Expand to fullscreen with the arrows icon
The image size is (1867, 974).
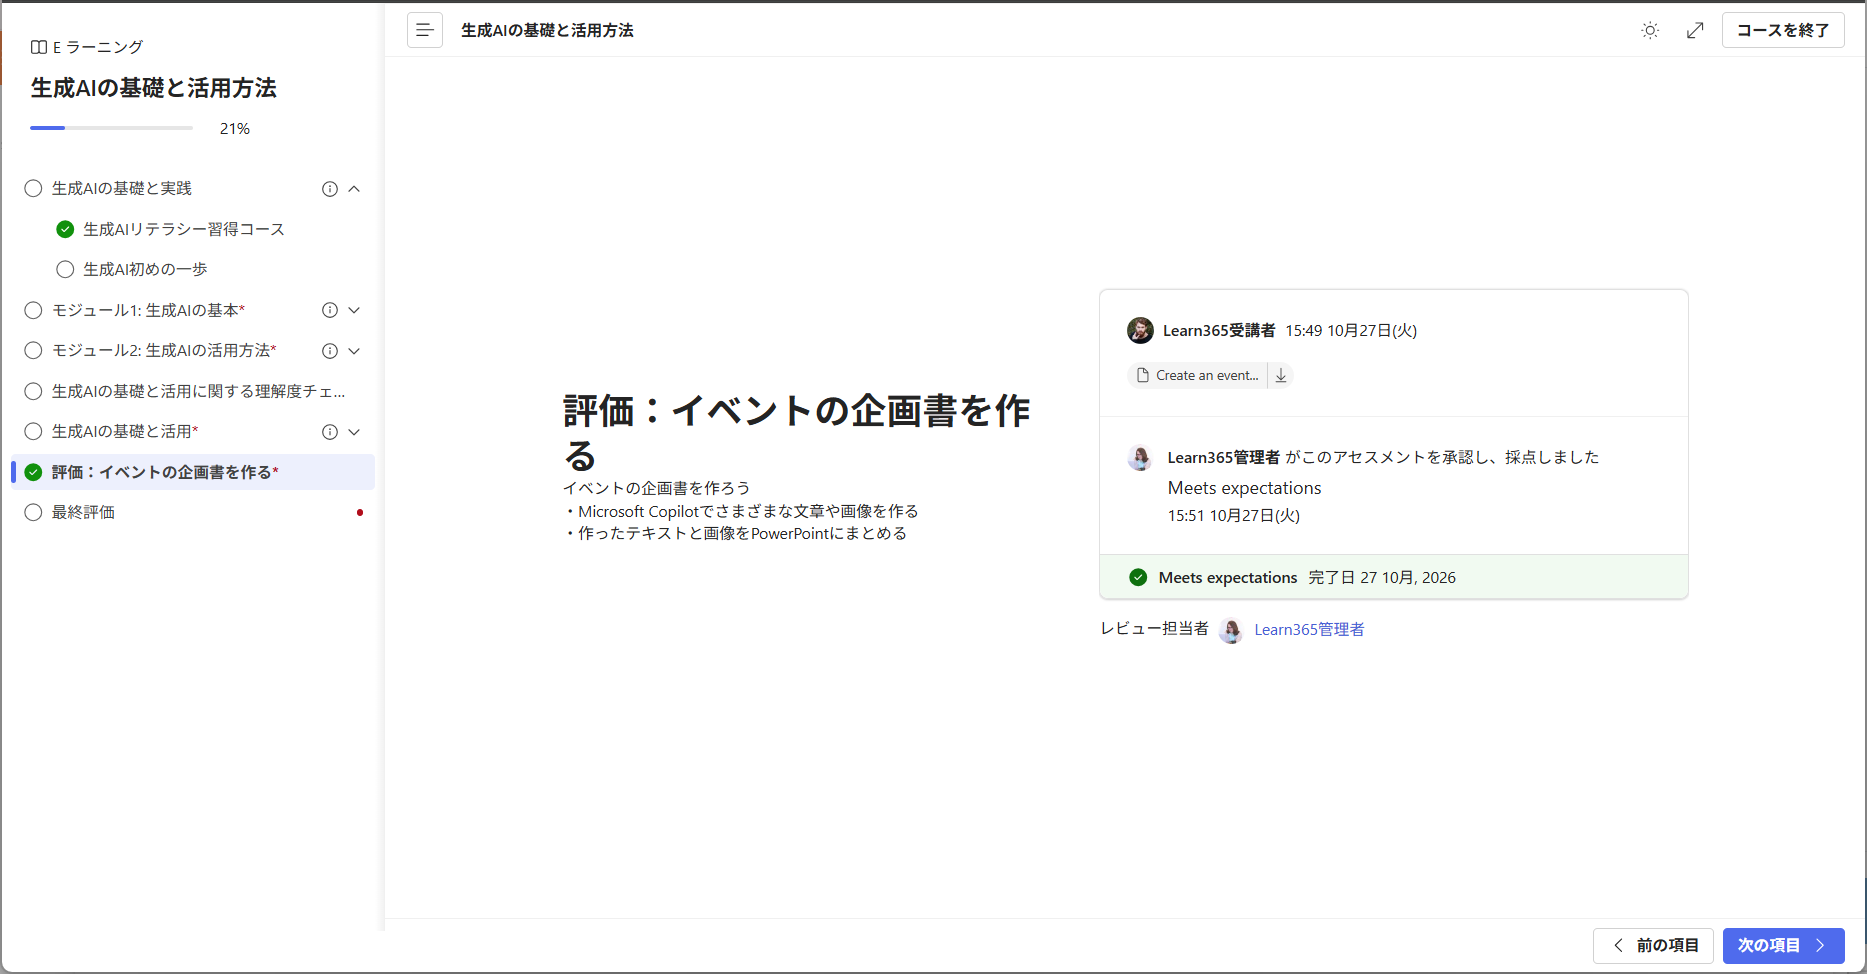point(1695,30)
